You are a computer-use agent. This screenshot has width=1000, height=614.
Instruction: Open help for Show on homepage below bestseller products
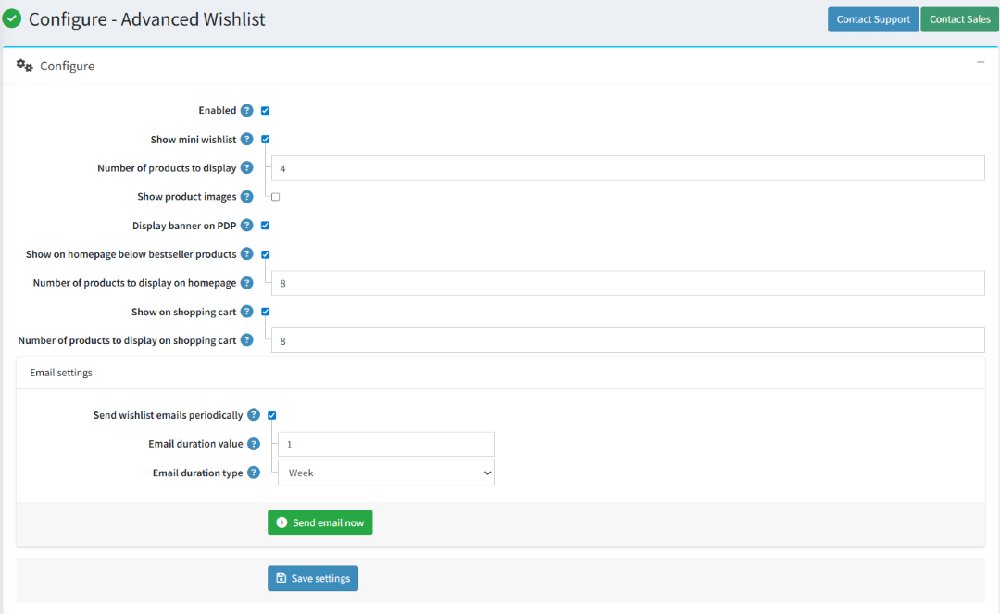point(247,254)
